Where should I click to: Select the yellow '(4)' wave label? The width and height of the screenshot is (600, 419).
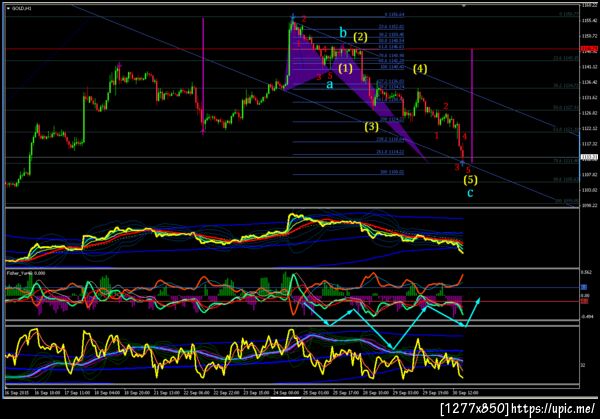420,69
